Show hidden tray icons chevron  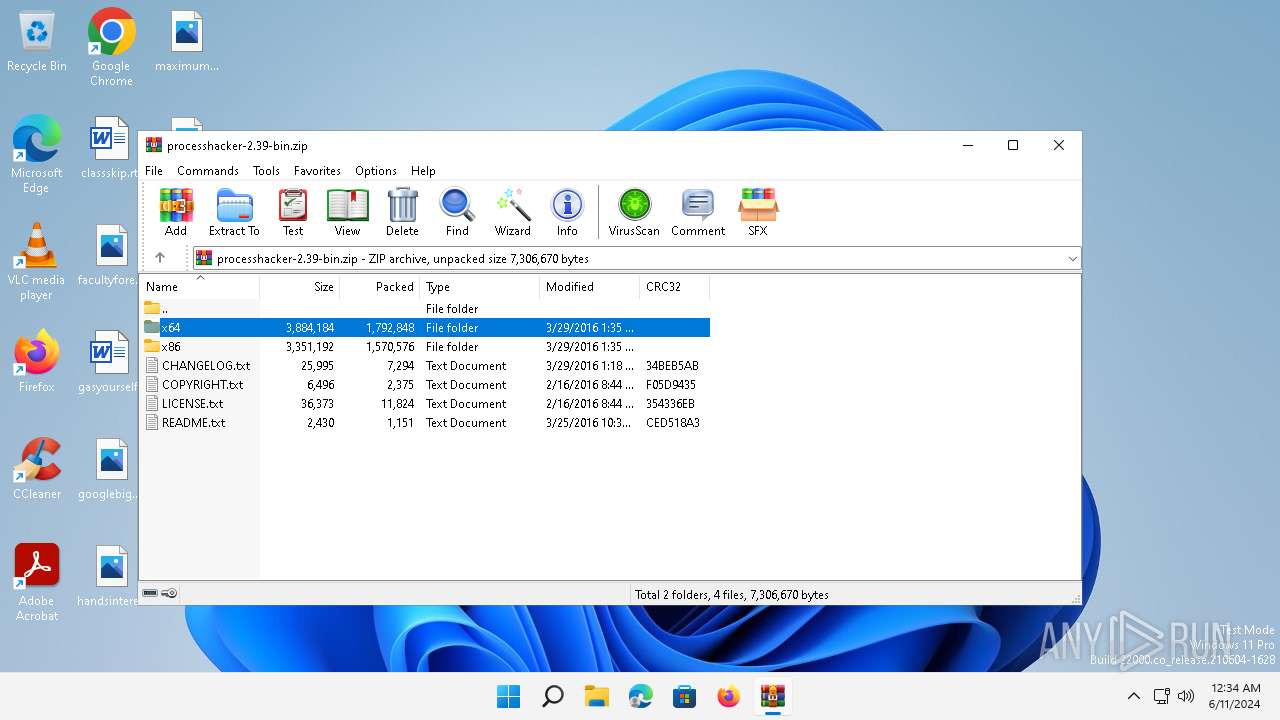pos(1133,696)
